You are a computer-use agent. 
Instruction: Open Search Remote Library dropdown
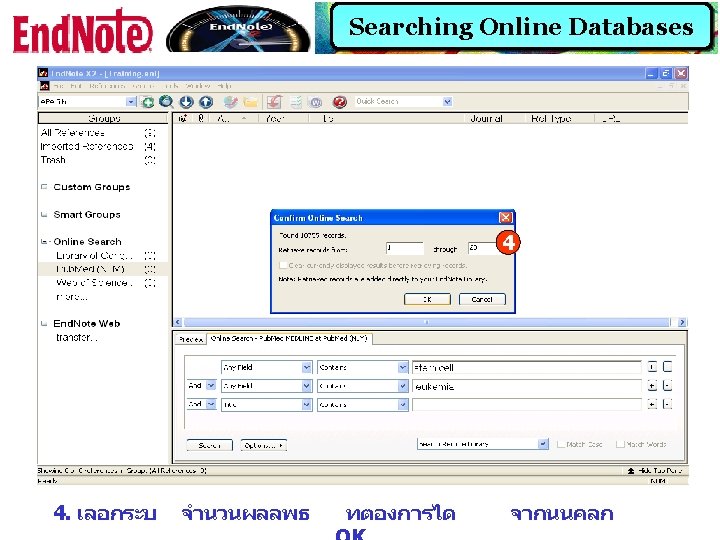[543, 444]
